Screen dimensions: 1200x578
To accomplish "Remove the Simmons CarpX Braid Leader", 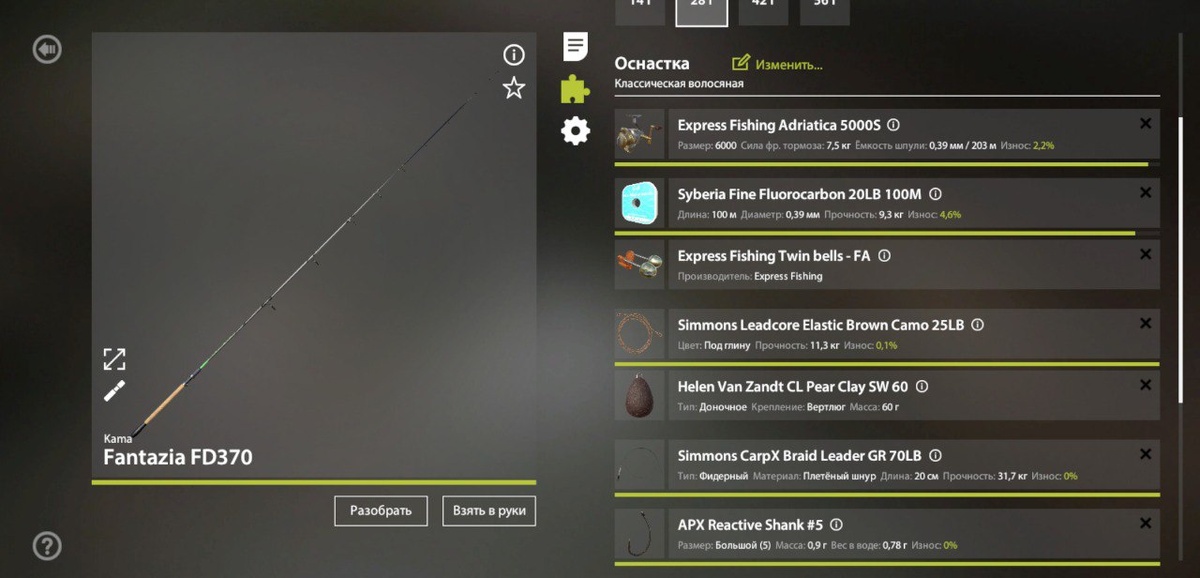I will 1145,454.
